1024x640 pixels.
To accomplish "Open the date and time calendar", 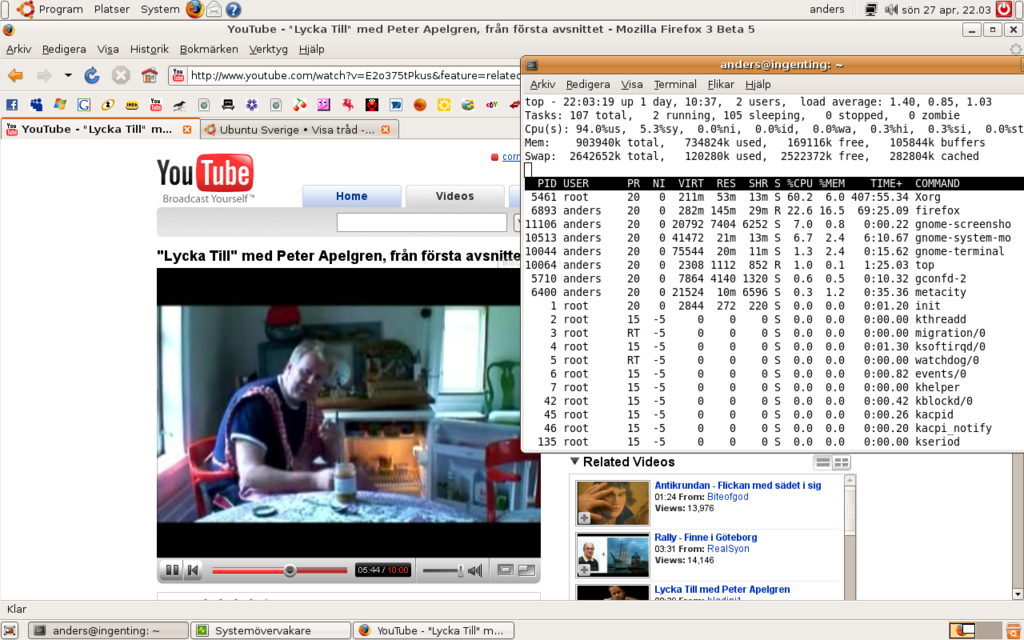I will (x=944, y=10).
